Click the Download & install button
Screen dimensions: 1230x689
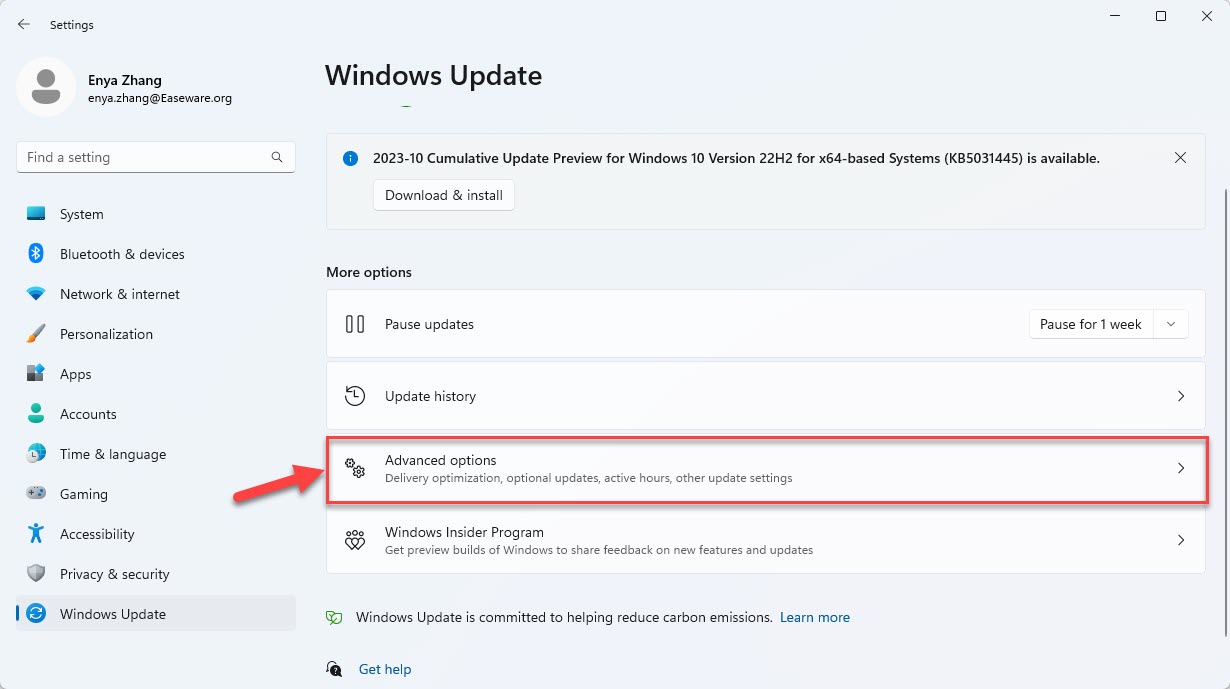(x=443, y=195)
